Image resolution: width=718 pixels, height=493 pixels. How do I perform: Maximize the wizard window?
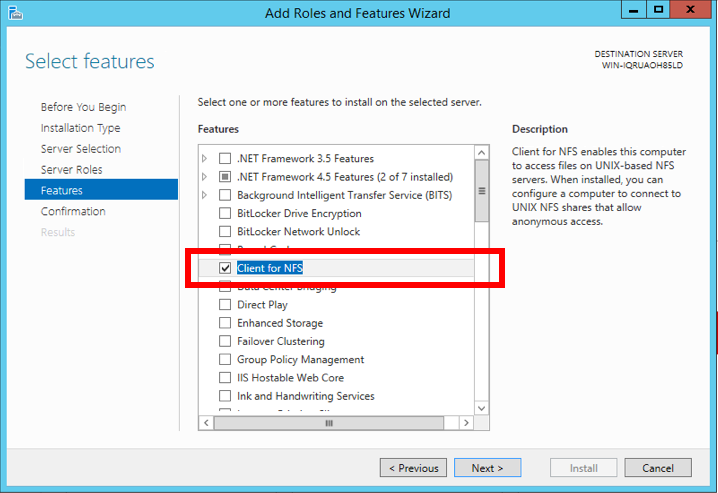tap(658, 10)
